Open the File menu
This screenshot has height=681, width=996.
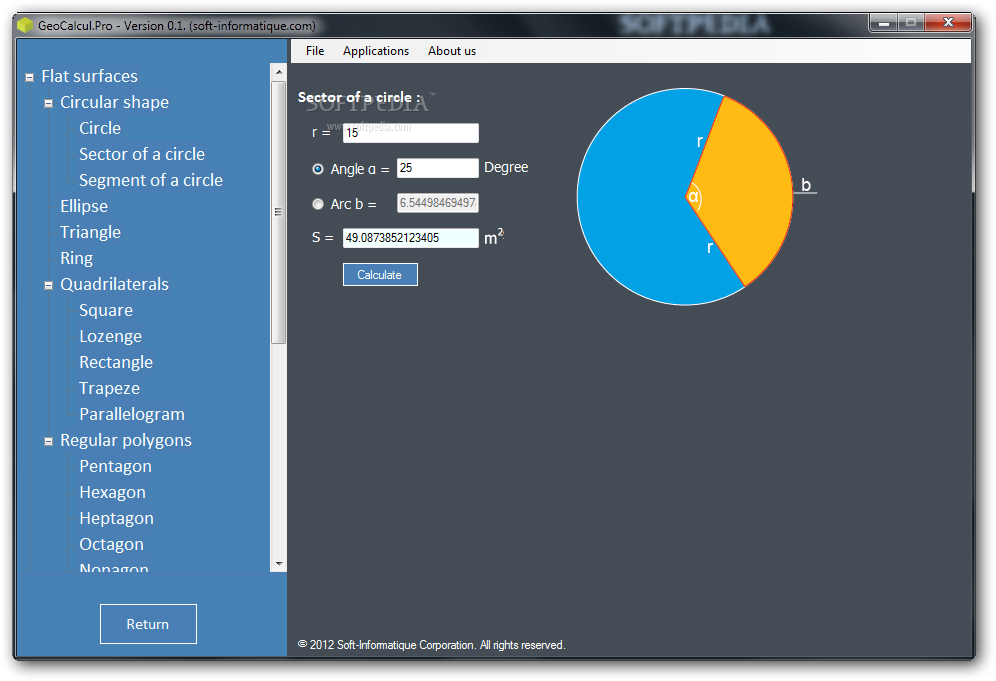315,51
